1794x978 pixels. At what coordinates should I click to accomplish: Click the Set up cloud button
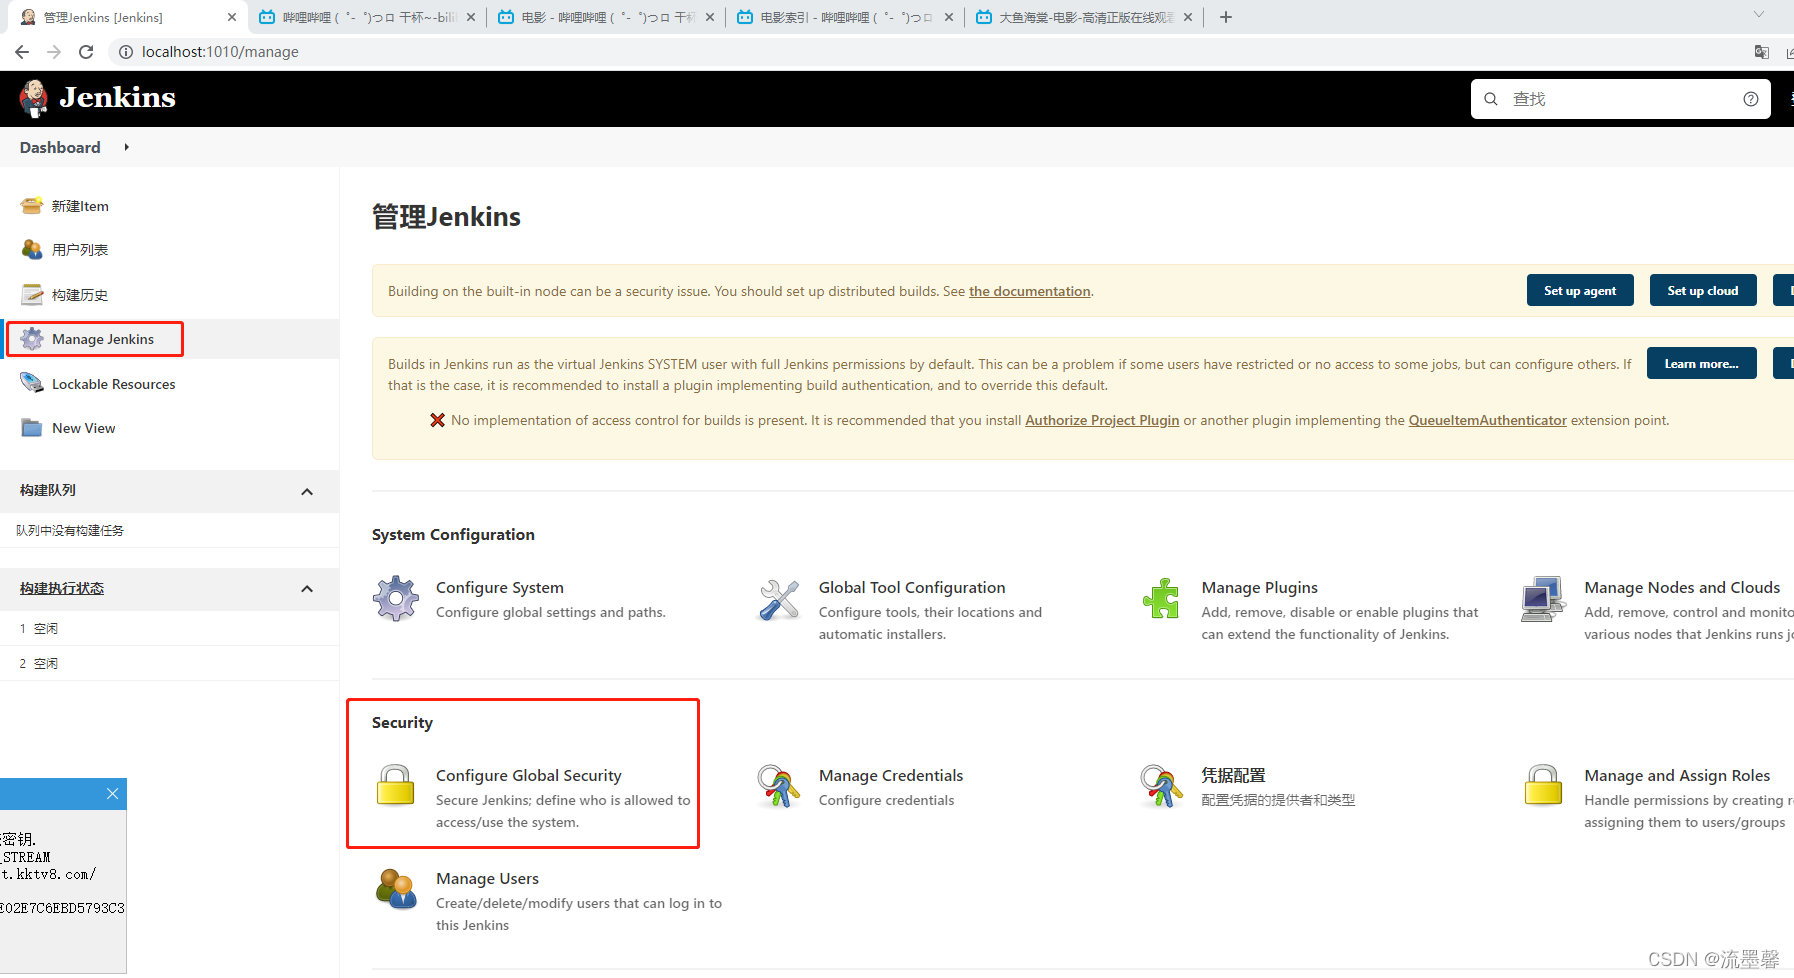point(1703,291)
